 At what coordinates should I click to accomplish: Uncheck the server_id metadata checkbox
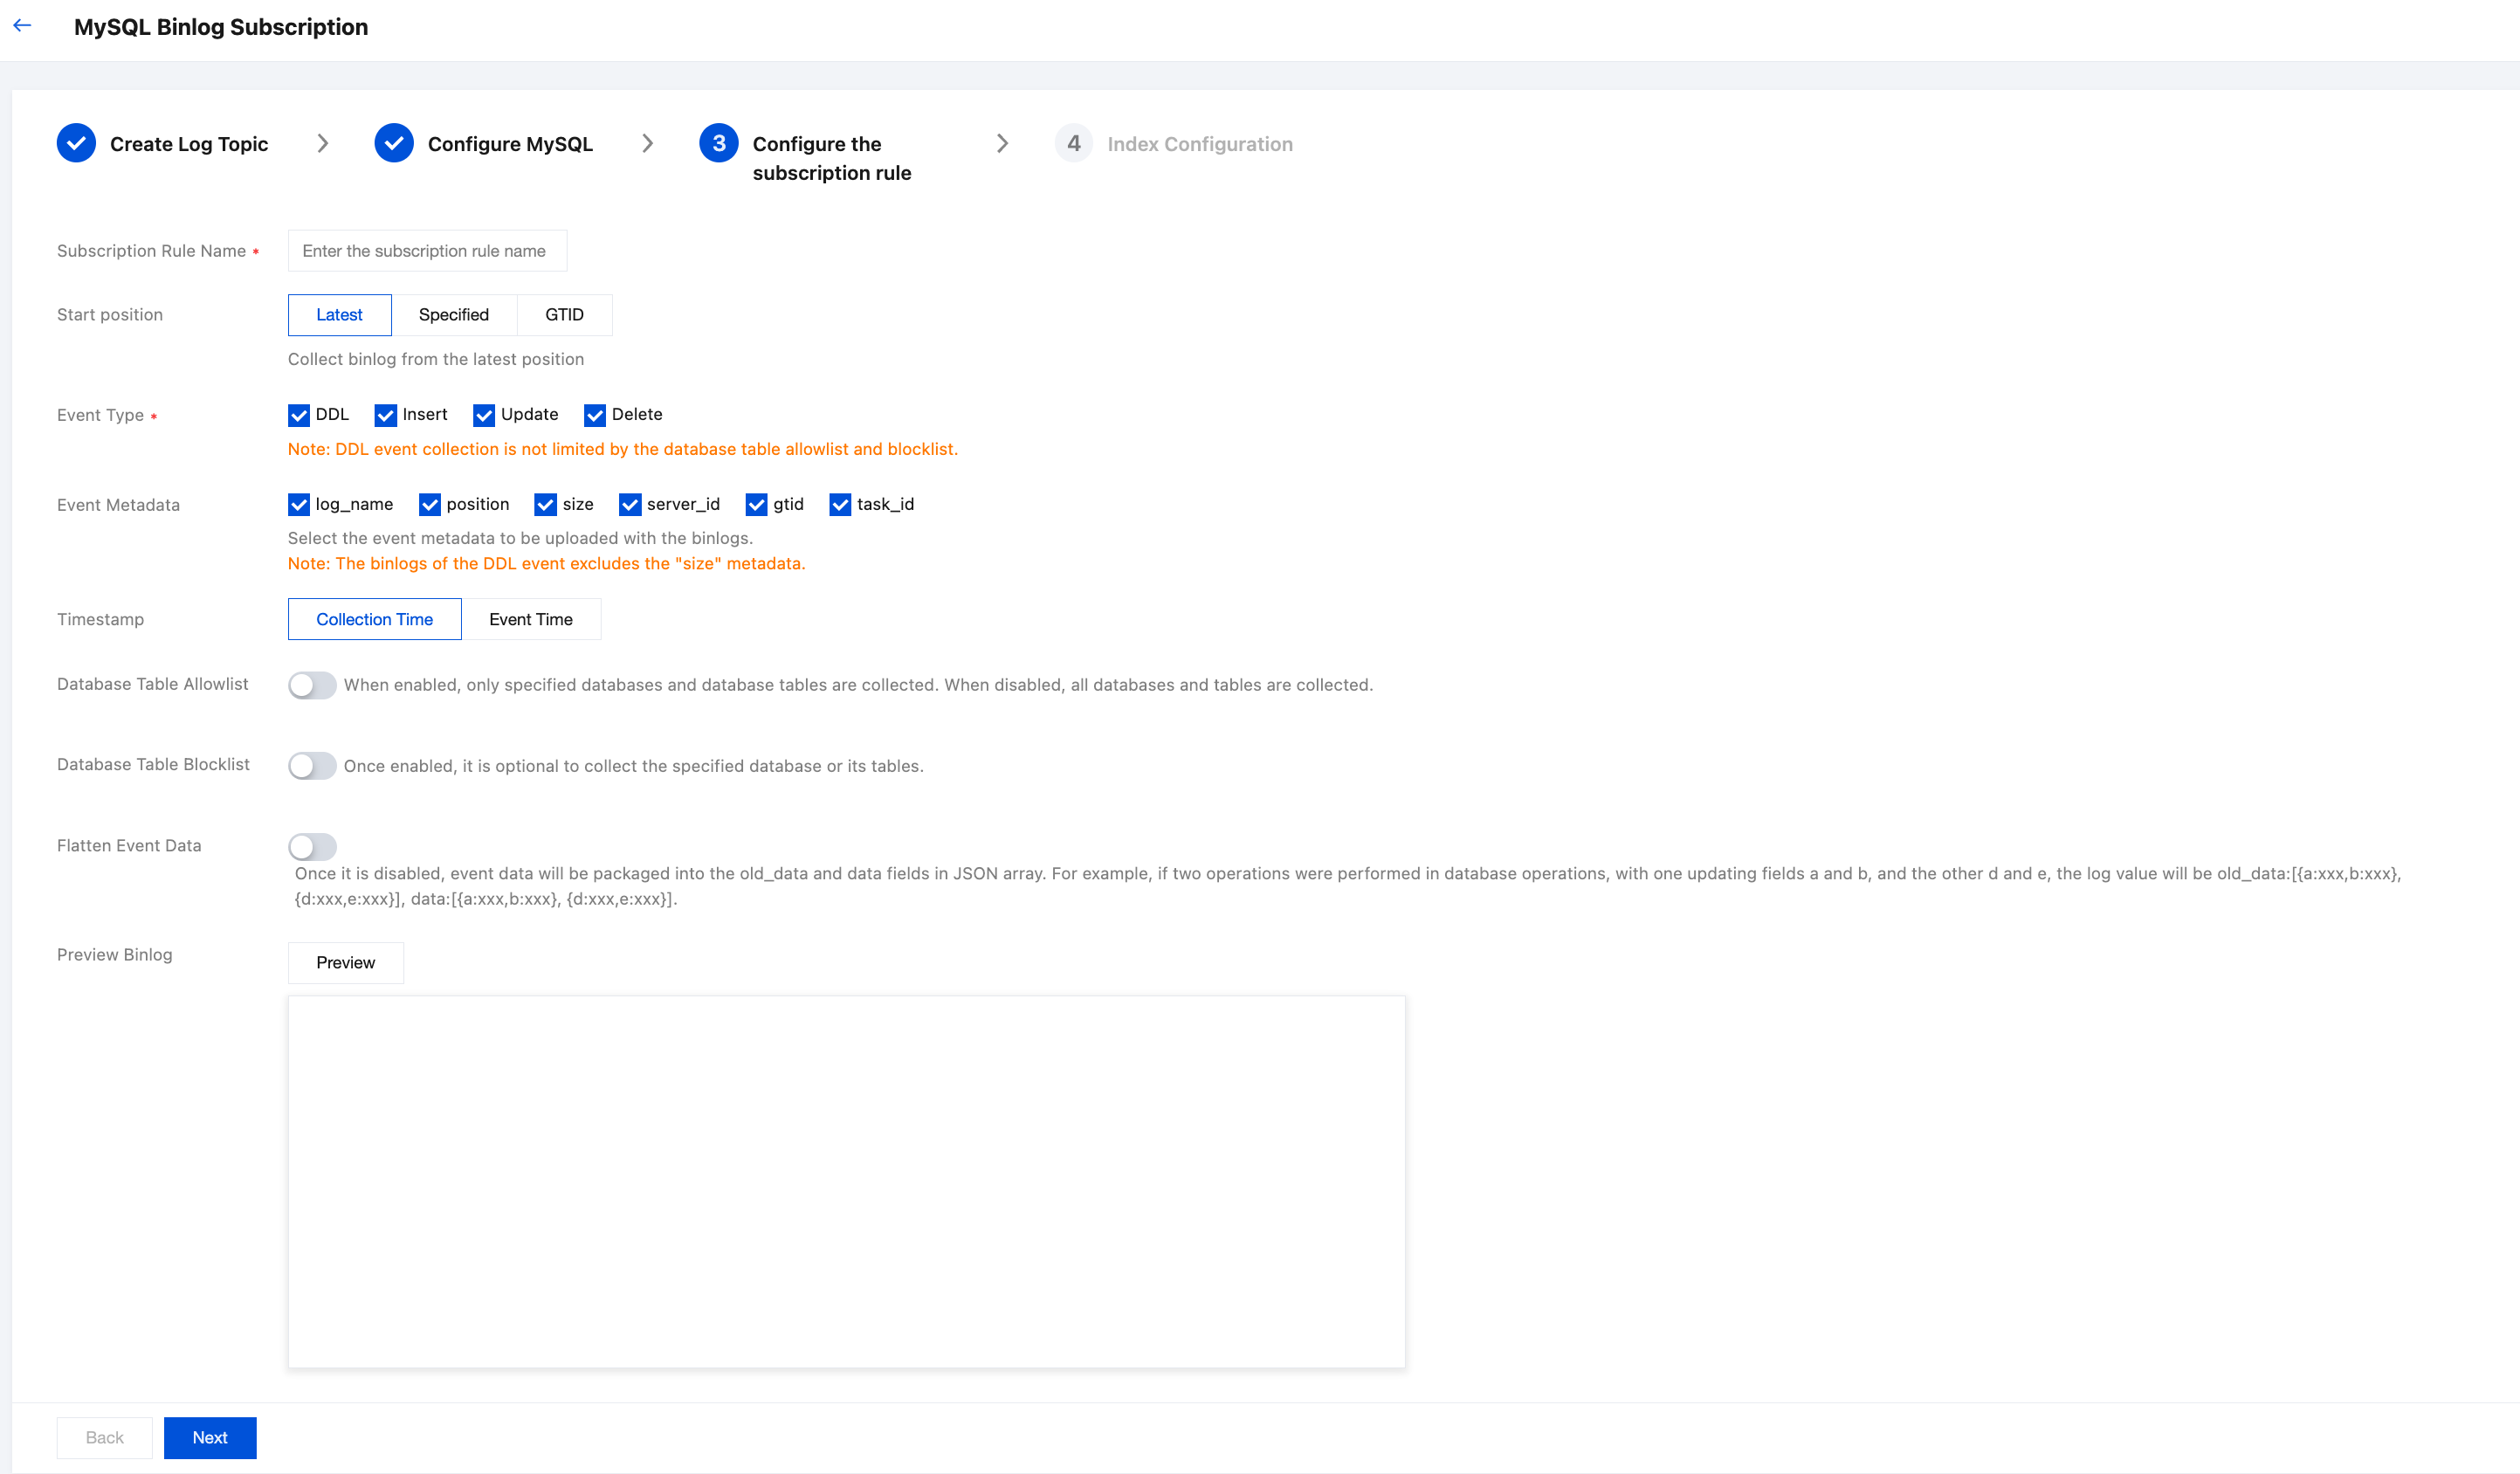click(630, 505)
